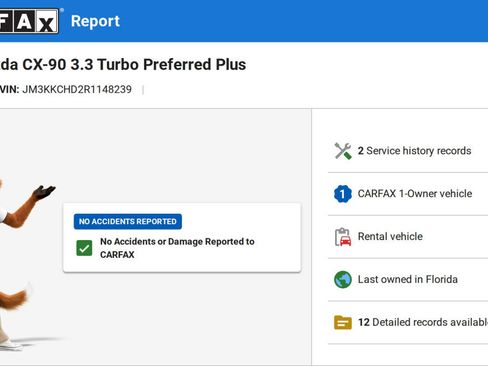488x366 pixels.
Task: Click the NO ACCIDENTS REPORTED blue badge
Action: [128, 221]
